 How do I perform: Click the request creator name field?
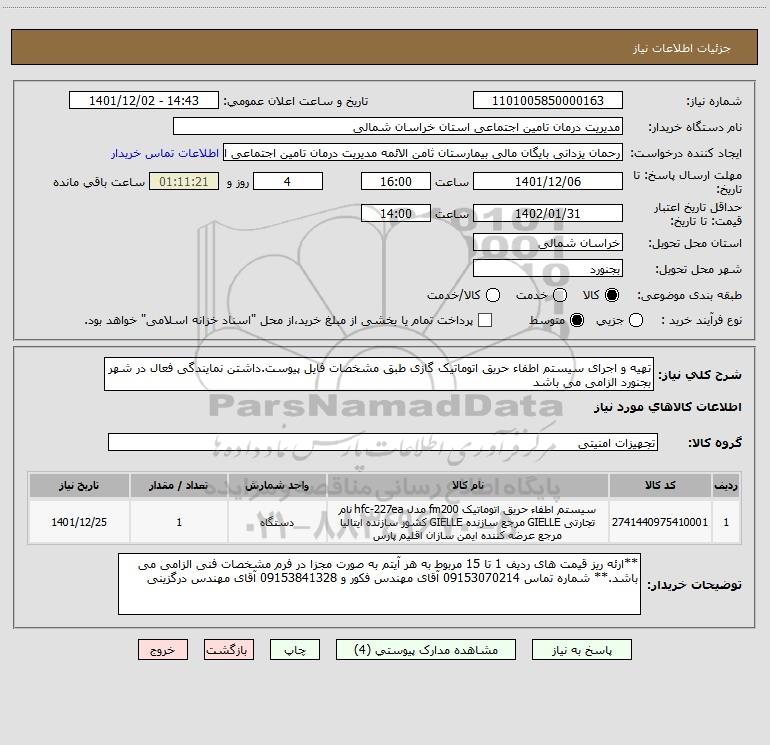423,152
